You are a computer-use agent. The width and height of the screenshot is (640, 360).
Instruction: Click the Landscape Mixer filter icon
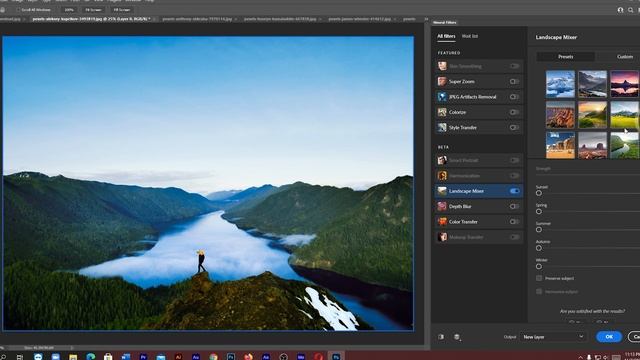click(x=442, y=191)
